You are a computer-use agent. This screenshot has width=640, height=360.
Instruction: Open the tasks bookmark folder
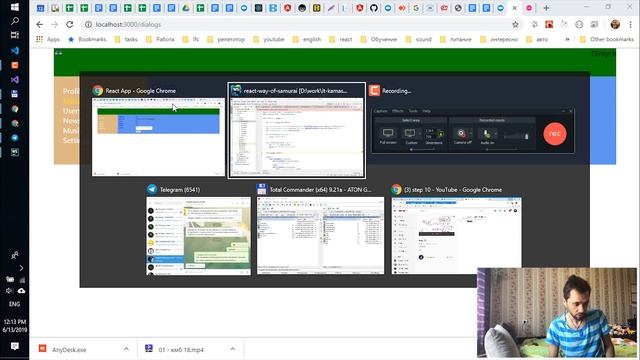pos(126,39)
